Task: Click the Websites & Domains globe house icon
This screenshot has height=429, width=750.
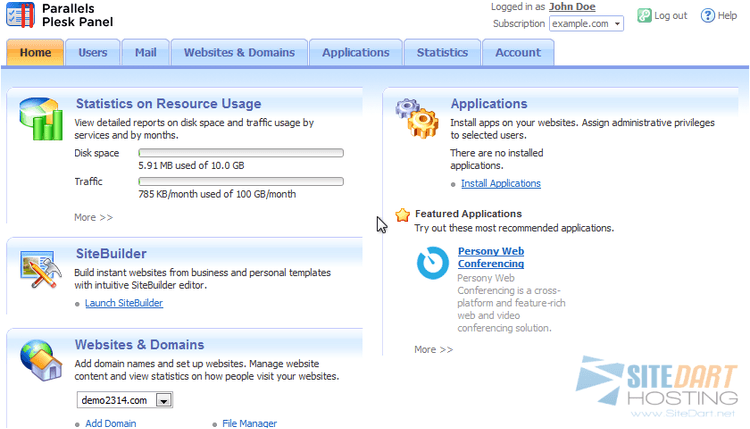Action: point(41,360)
